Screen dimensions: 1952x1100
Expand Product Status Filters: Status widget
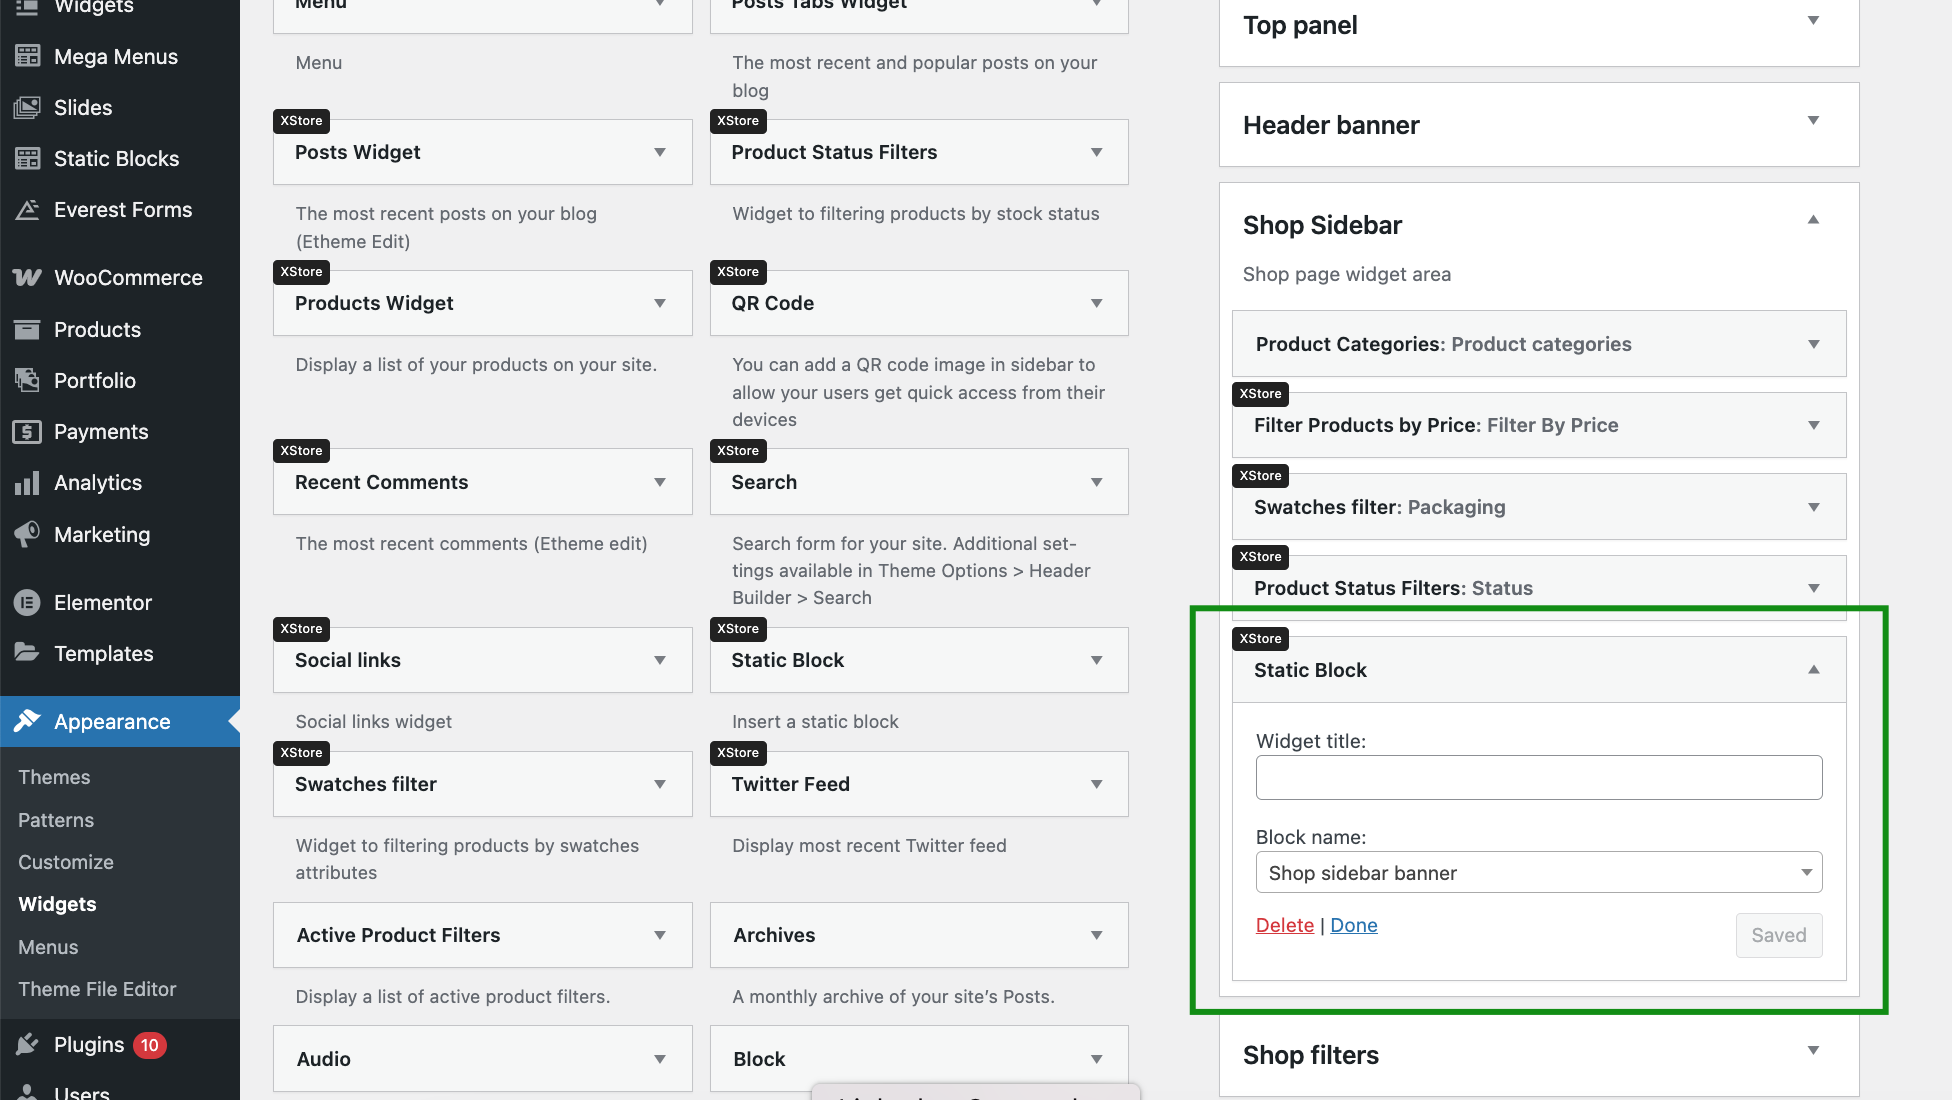(1814, 588)
